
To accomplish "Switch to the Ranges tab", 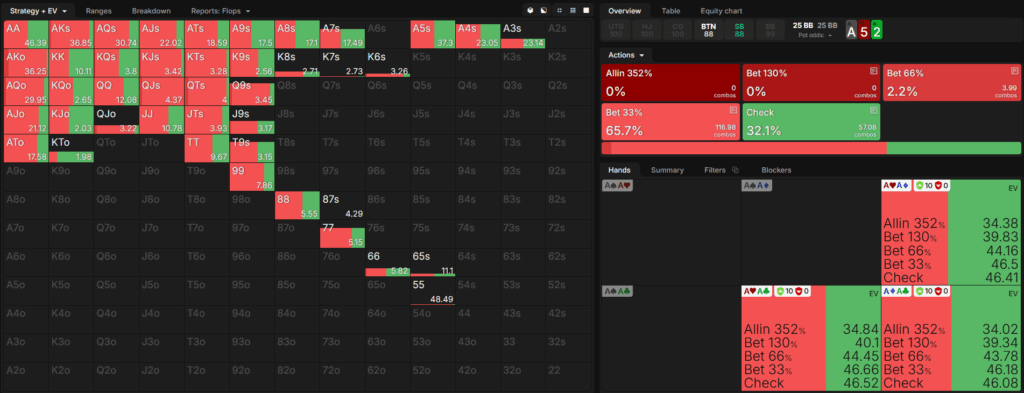I will tap(99, 11).
